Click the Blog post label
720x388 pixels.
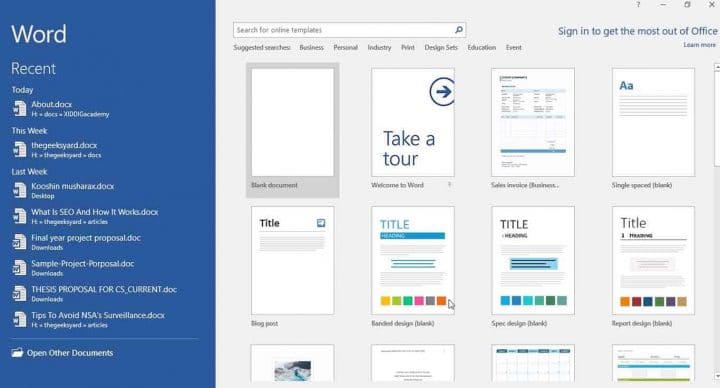[x=264, y=323]
